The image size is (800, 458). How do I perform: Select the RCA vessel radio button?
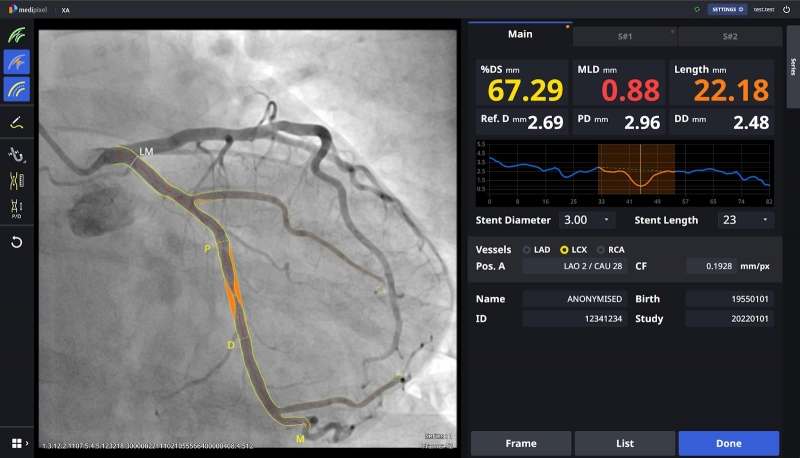click(x=601, y=249)
